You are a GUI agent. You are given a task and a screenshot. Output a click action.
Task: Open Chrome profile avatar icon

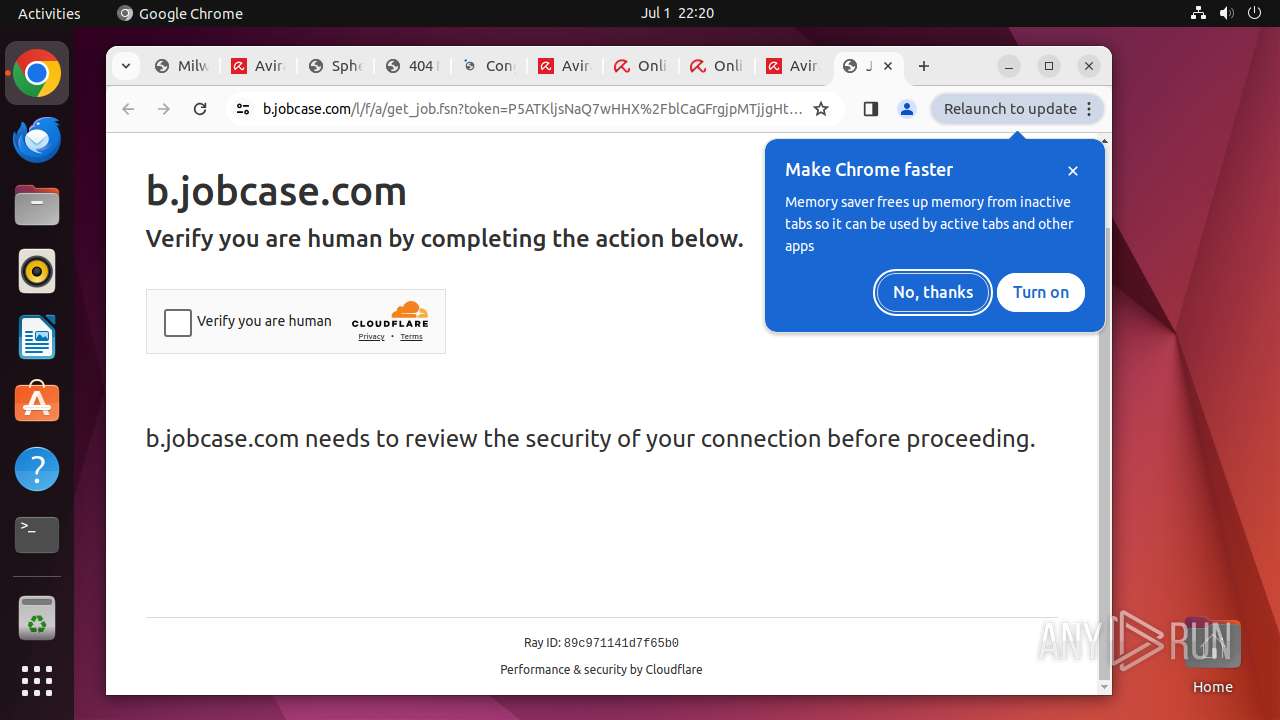click(907, 109)
